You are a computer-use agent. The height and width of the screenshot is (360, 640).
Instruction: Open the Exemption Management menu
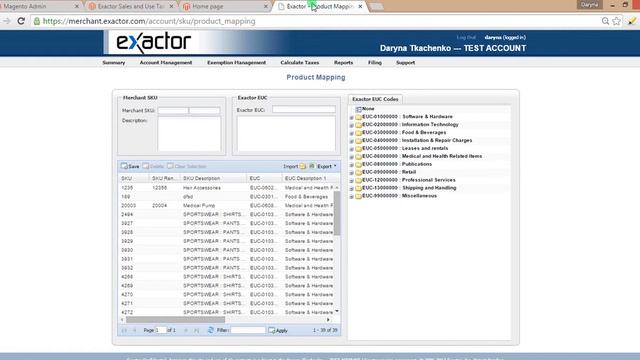click(x=236, y=63)
